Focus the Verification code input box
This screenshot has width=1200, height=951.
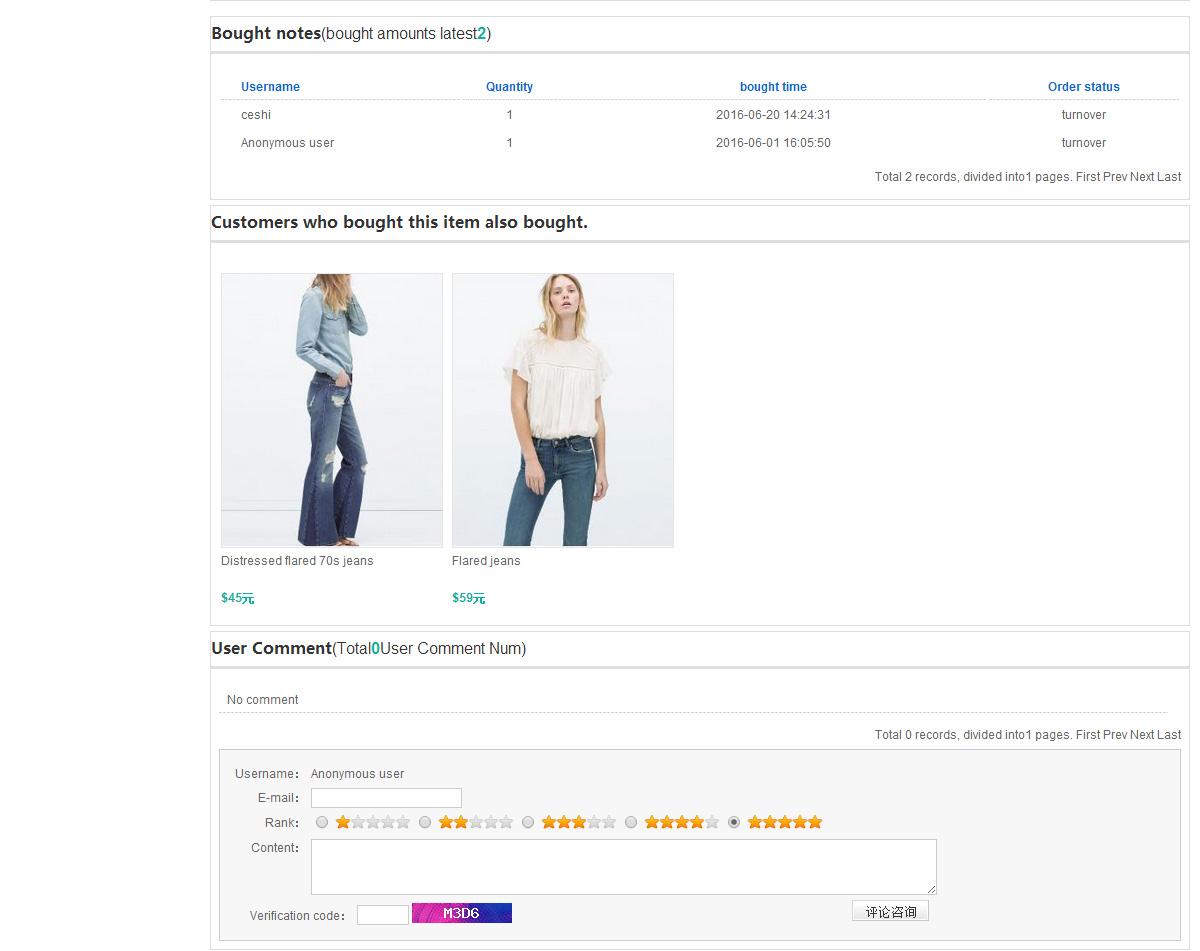point(382,915)
